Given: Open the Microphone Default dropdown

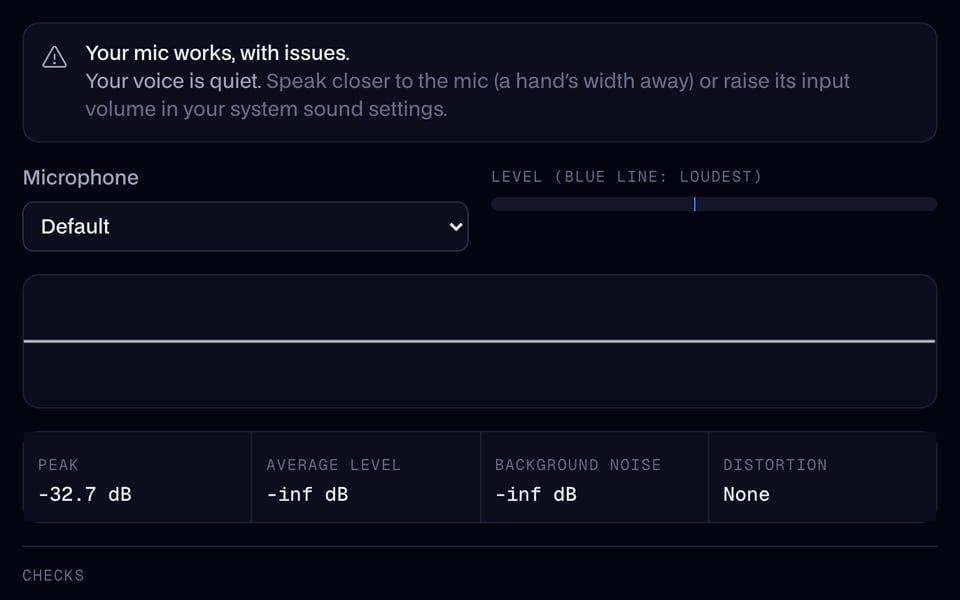Looking at the screenshot, I should 246,227.
